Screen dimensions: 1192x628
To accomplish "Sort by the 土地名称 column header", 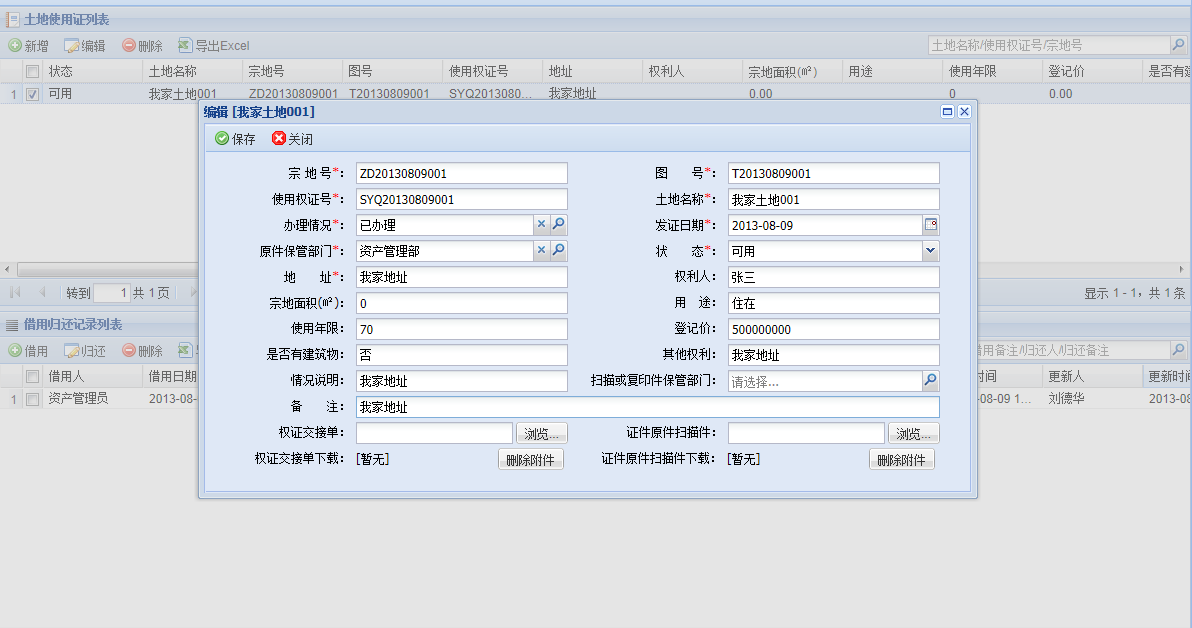I will click(x=192, y=71).
